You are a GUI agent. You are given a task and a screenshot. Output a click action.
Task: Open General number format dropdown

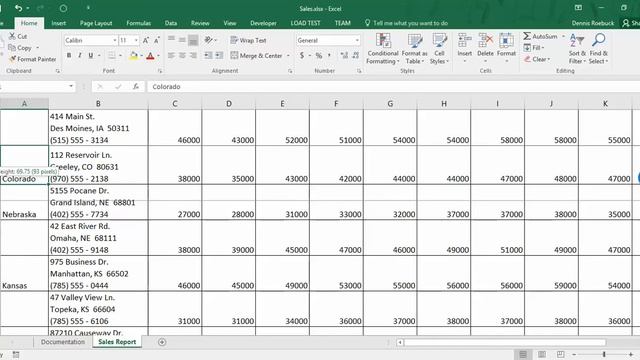357,40
